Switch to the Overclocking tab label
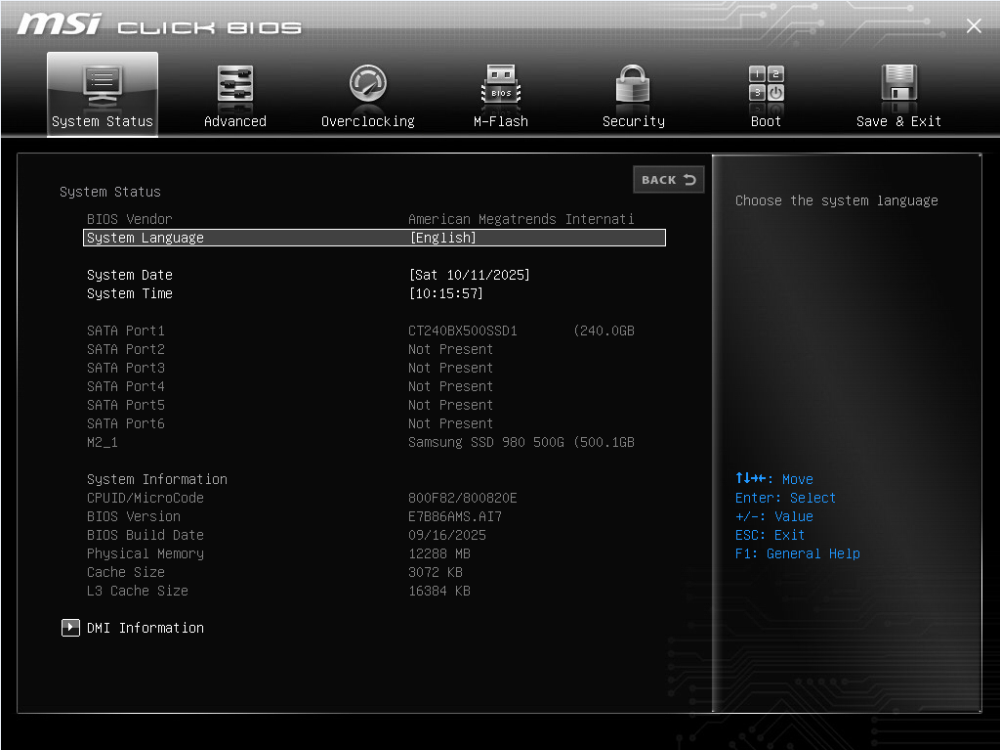 click(368, 121)
